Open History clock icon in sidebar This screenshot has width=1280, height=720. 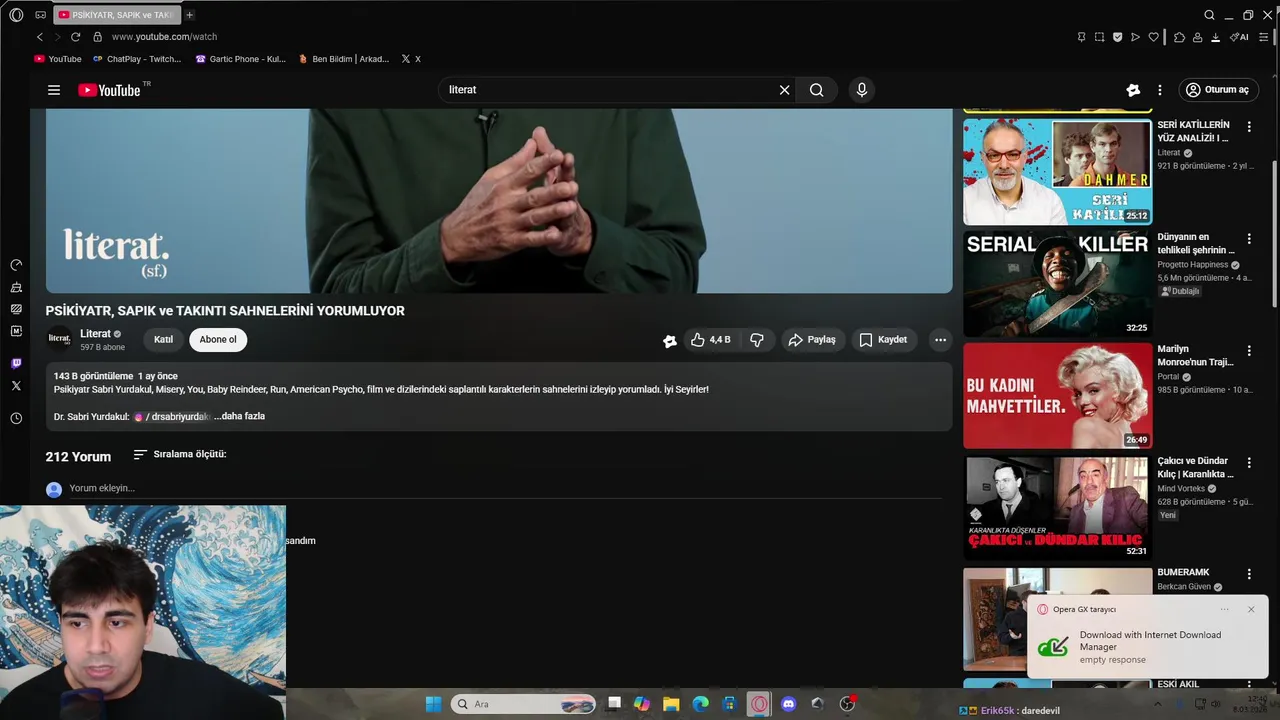[x=16, y=418]
